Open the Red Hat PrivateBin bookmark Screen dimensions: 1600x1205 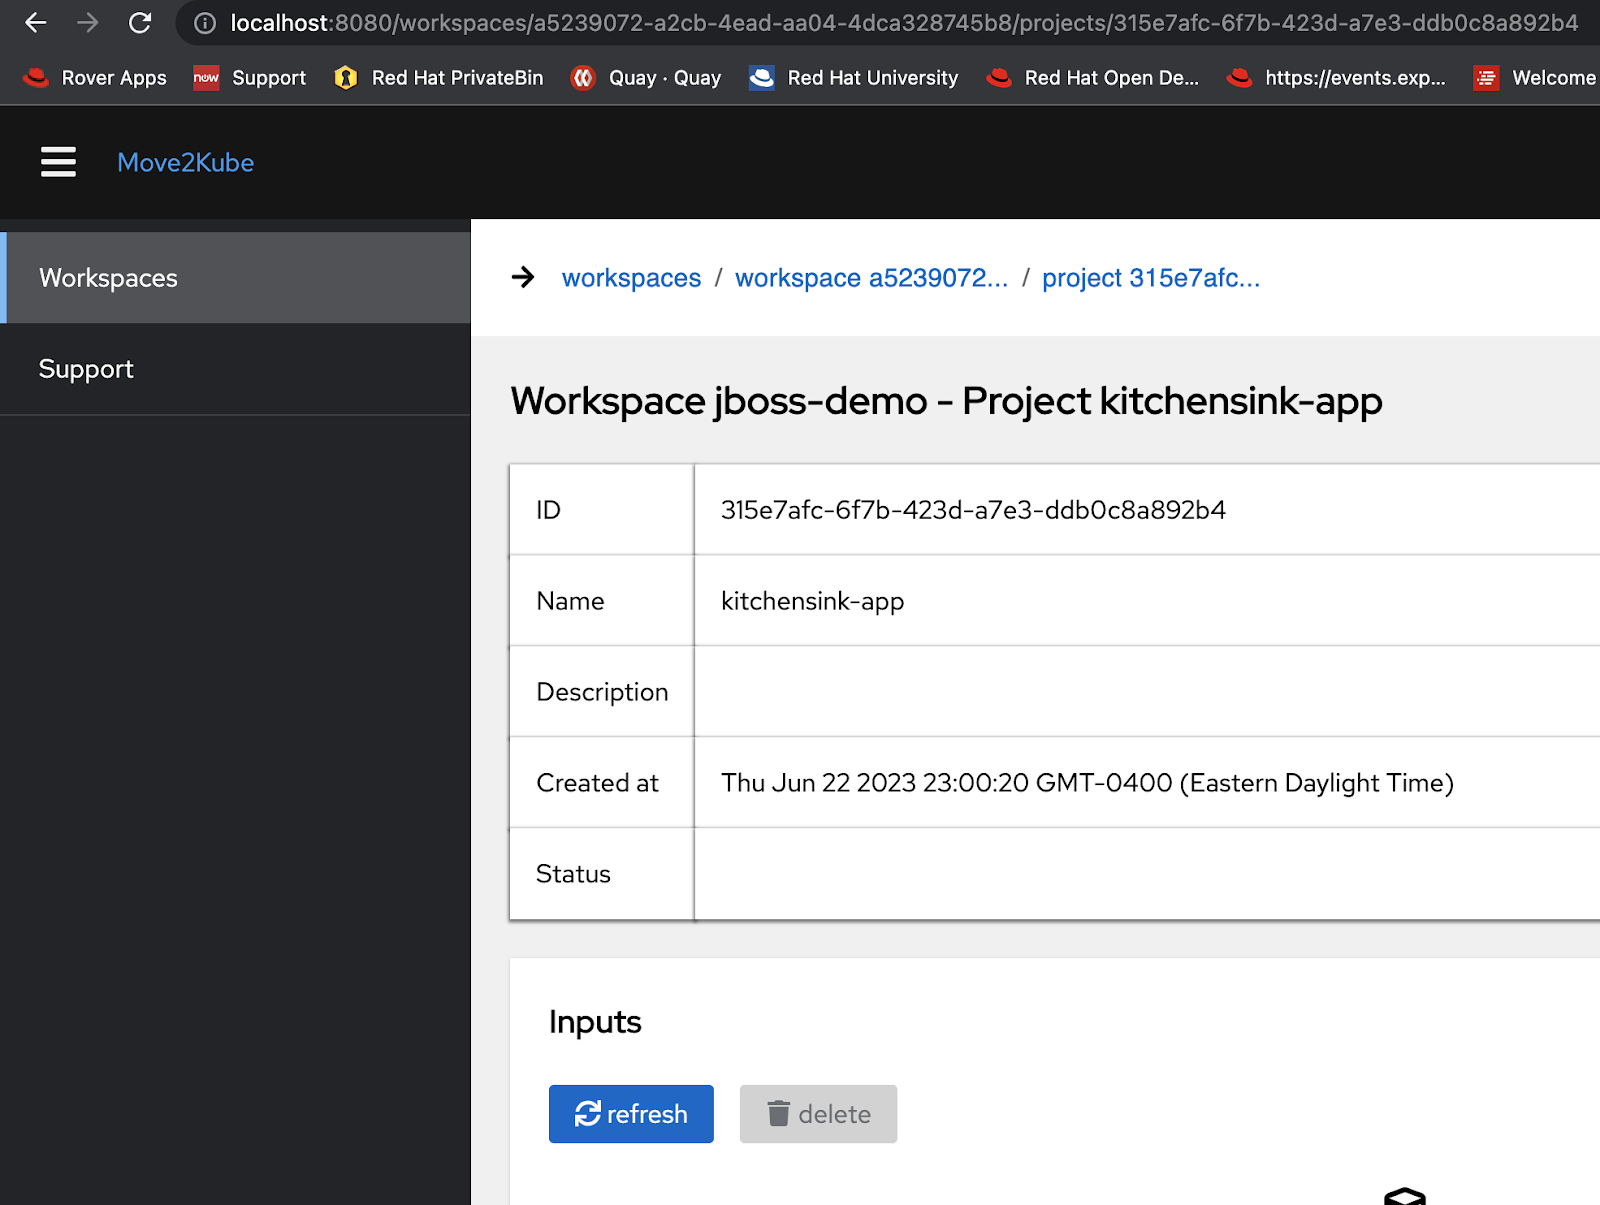pyautogui.click(x=437, y=77)
